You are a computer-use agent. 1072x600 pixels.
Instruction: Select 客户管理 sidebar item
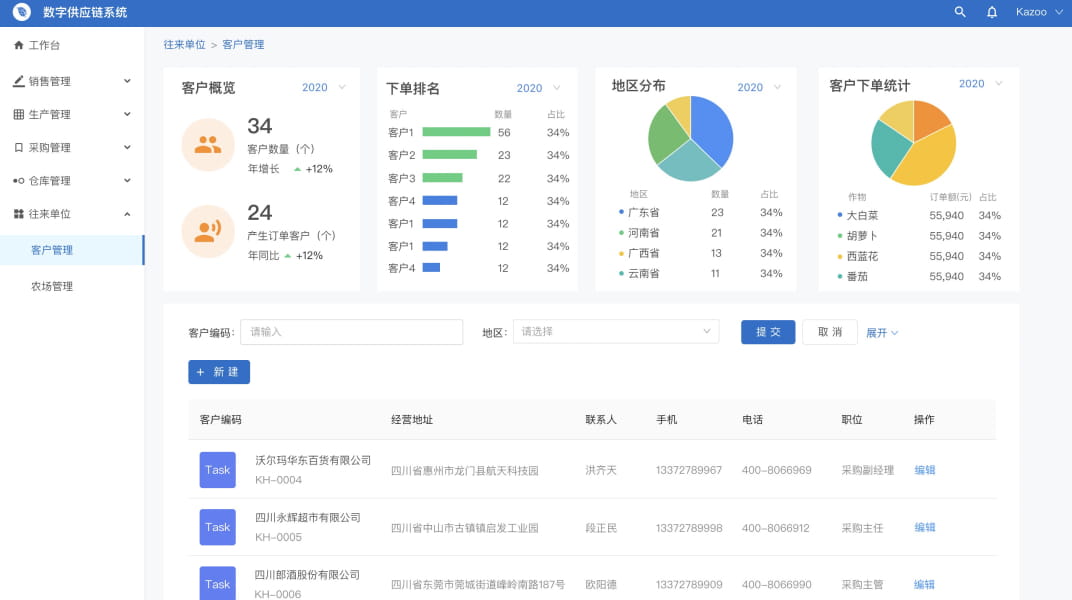point(72,250)
